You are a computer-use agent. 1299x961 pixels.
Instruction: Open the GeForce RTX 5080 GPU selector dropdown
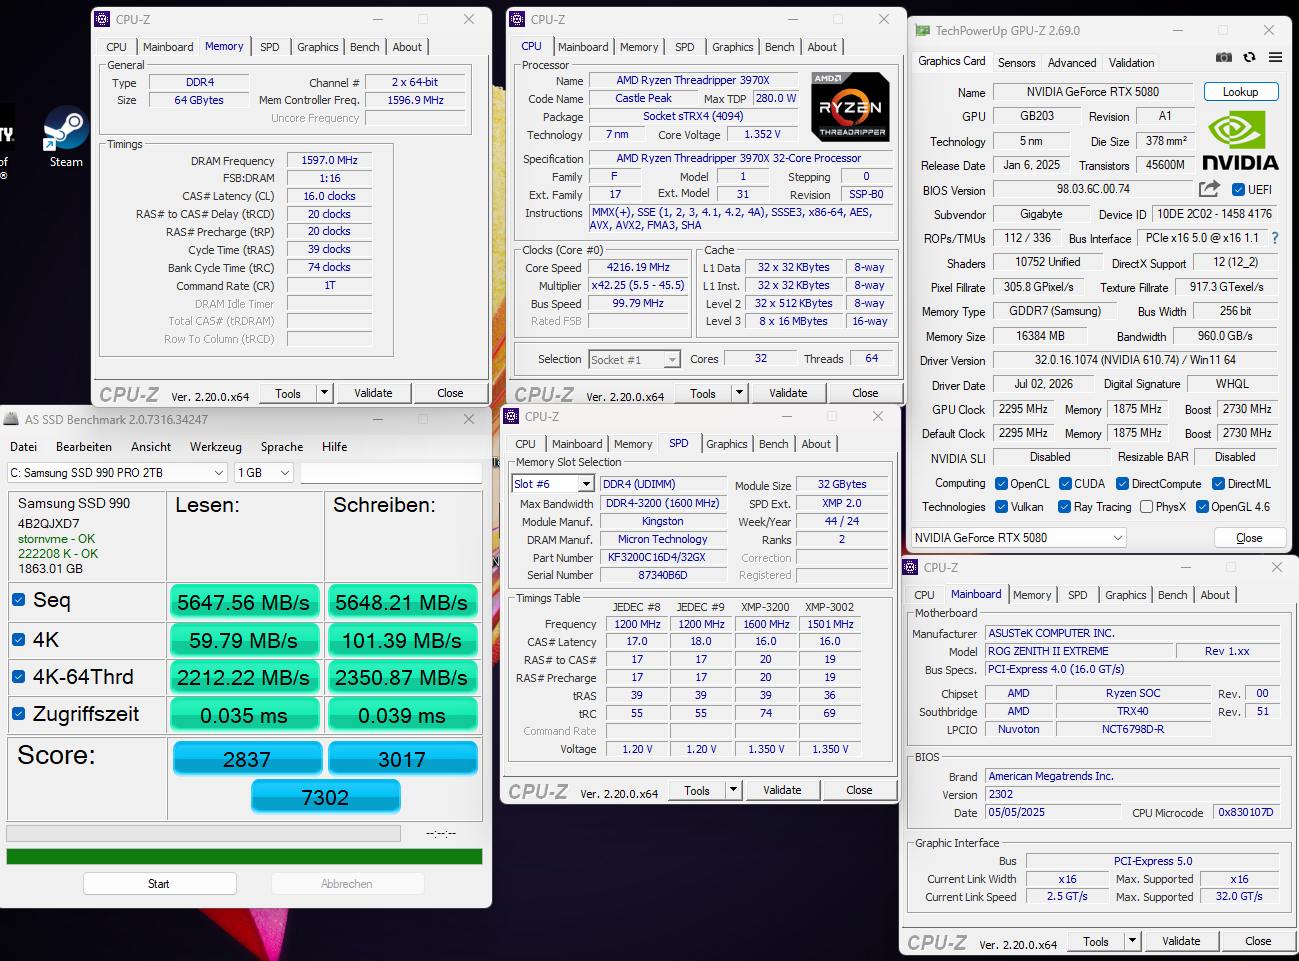(x=1019, y=537)
